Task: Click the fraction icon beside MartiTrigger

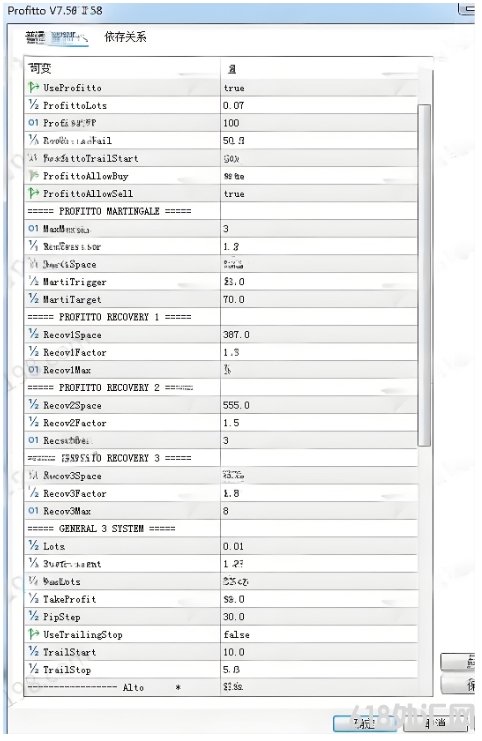Action: pos(33,282)
